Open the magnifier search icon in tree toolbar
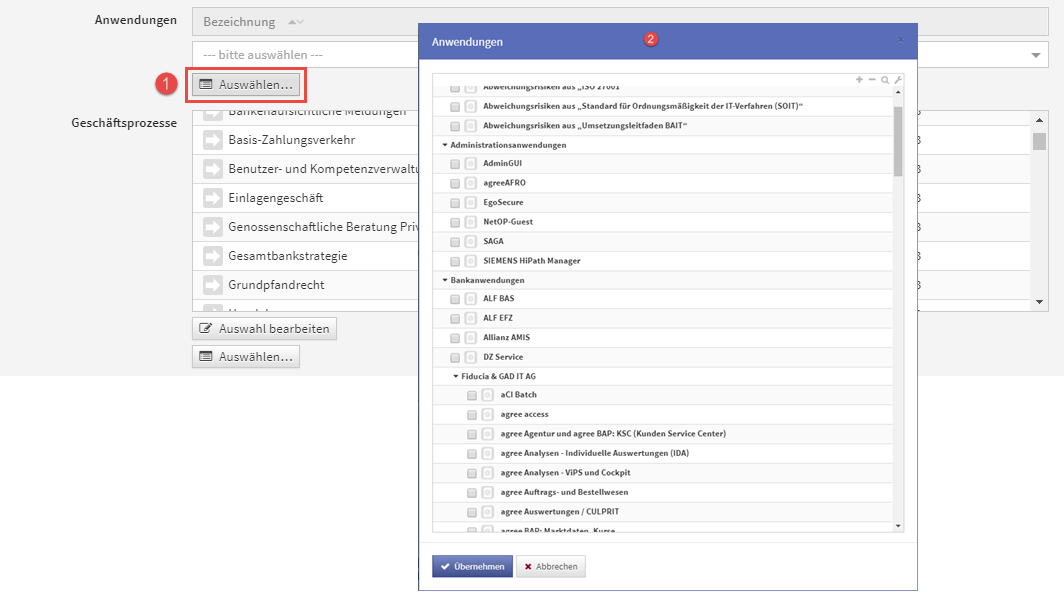 885,79
